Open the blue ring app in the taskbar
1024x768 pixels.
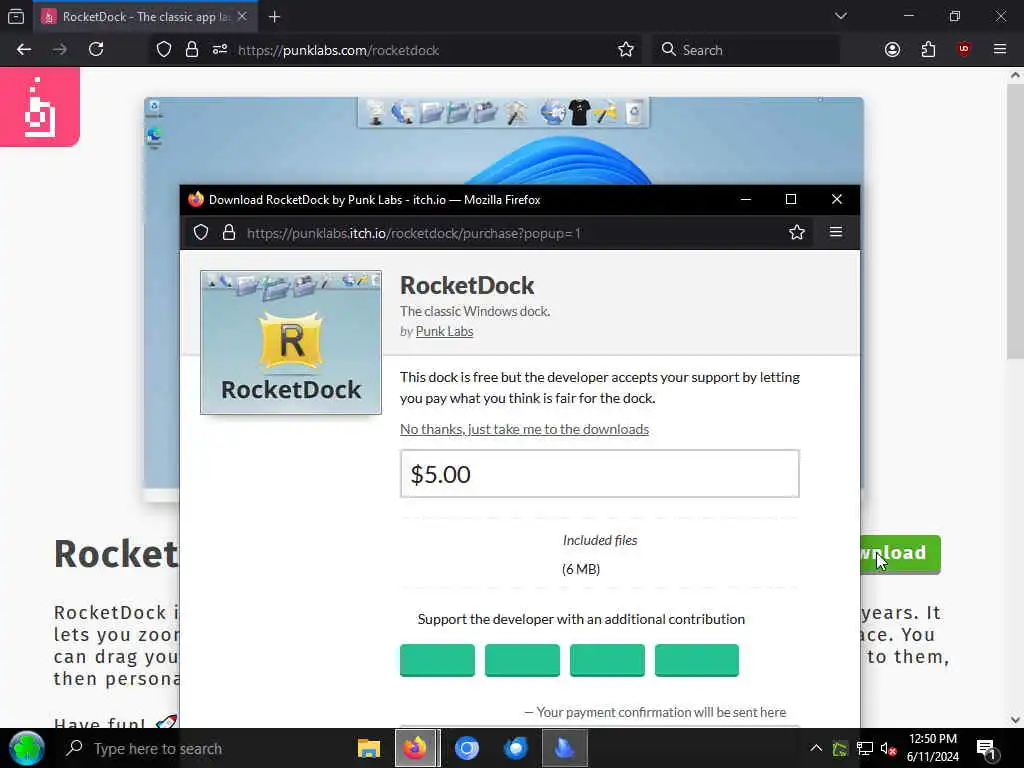(x=466, y=748)
